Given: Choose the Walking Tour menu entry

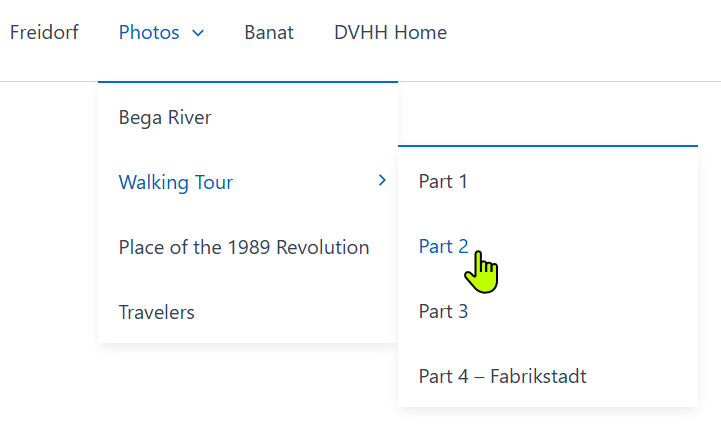Looking at the screenshot, I should 176,182.
